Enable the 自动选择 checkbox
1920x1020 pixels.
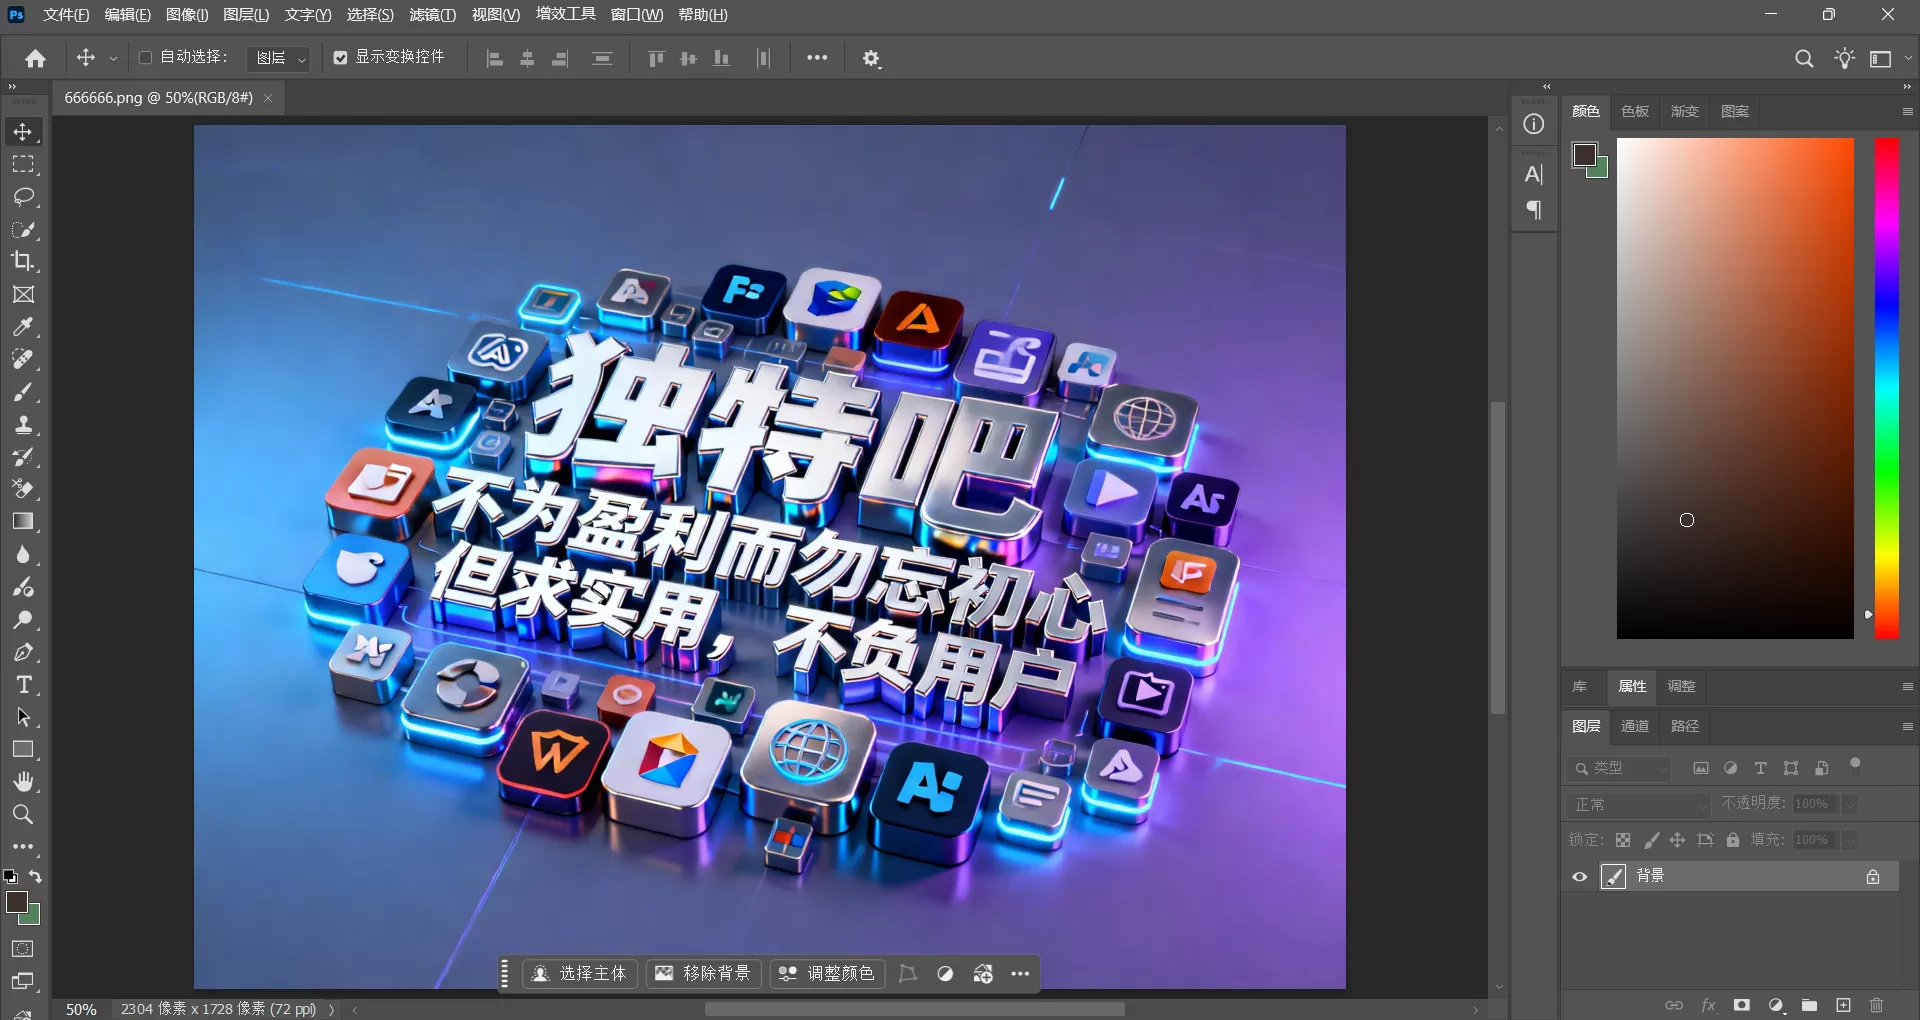(146, 57)
